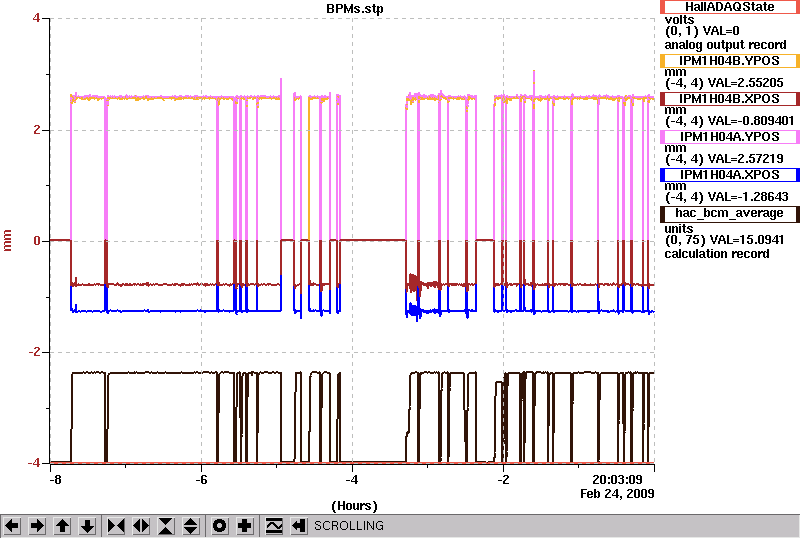Click the BPMs.stp graph title

pyautogui.click(x=355, y=9)
